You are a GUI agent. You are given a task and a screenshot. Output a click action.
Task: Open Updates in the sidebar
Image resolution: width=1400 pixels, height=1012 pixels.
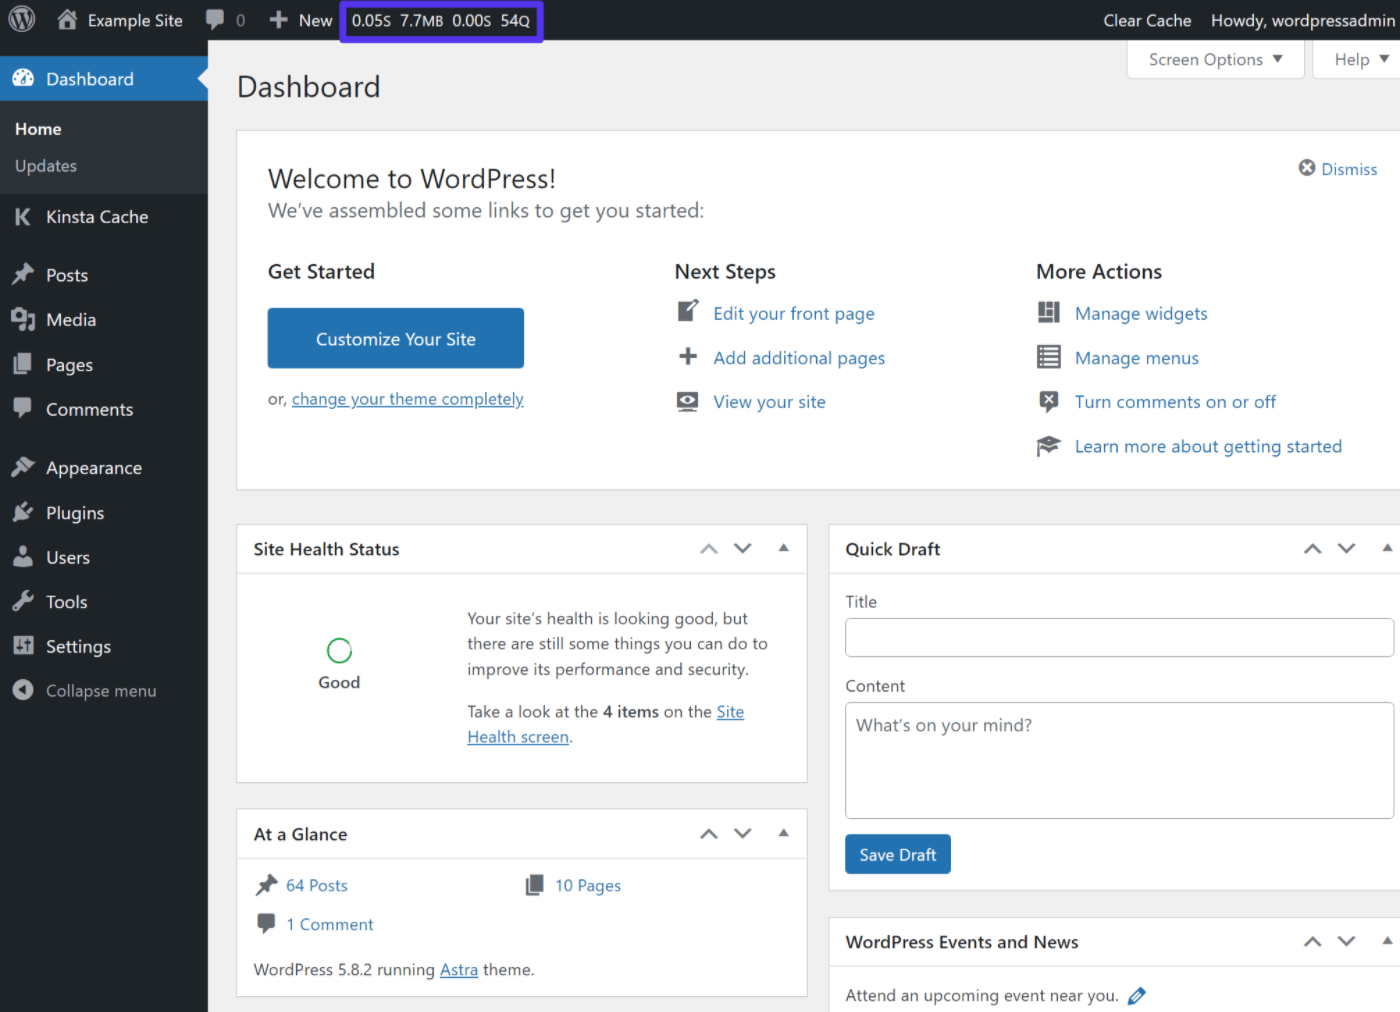[x=45, y=165]
